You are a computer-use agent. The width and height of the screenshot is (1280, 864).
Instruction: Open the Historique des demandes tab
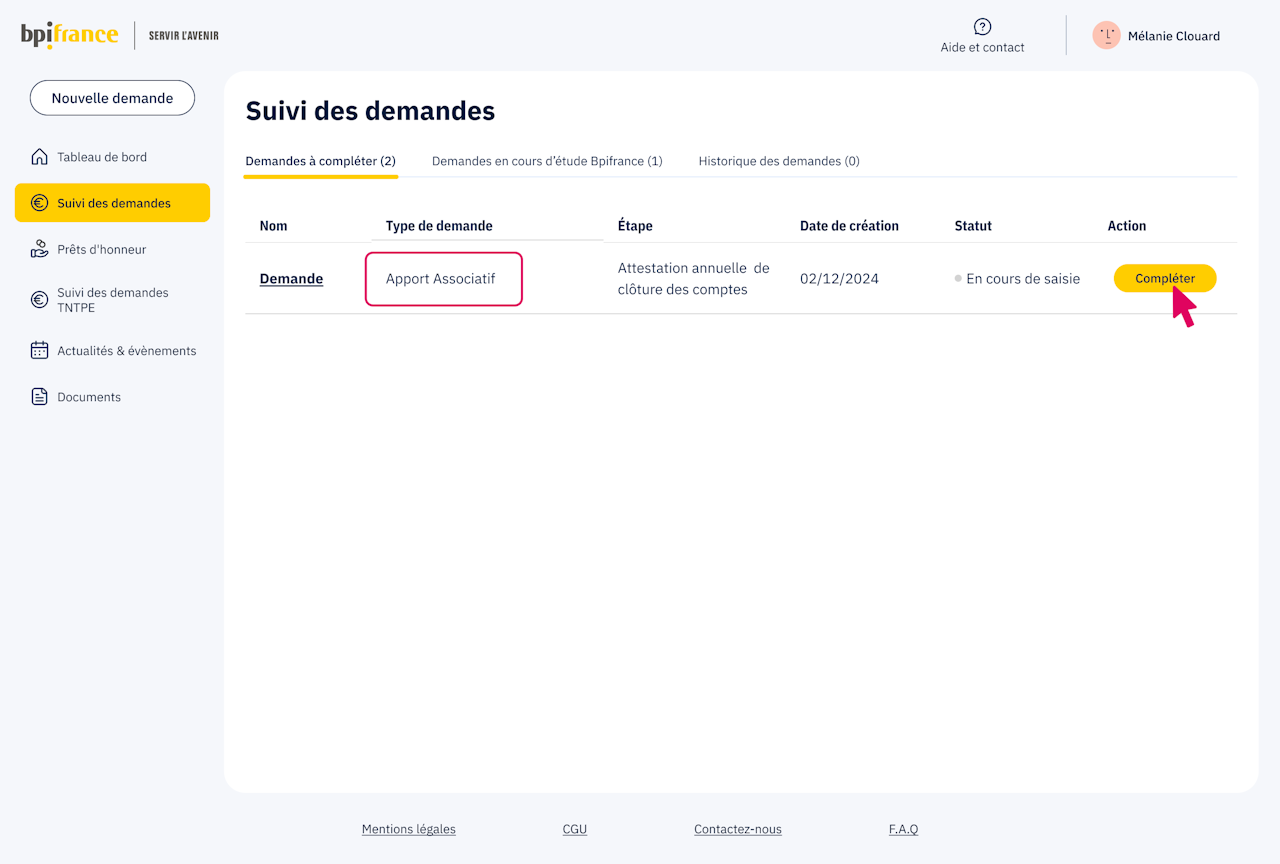[779, 161]
